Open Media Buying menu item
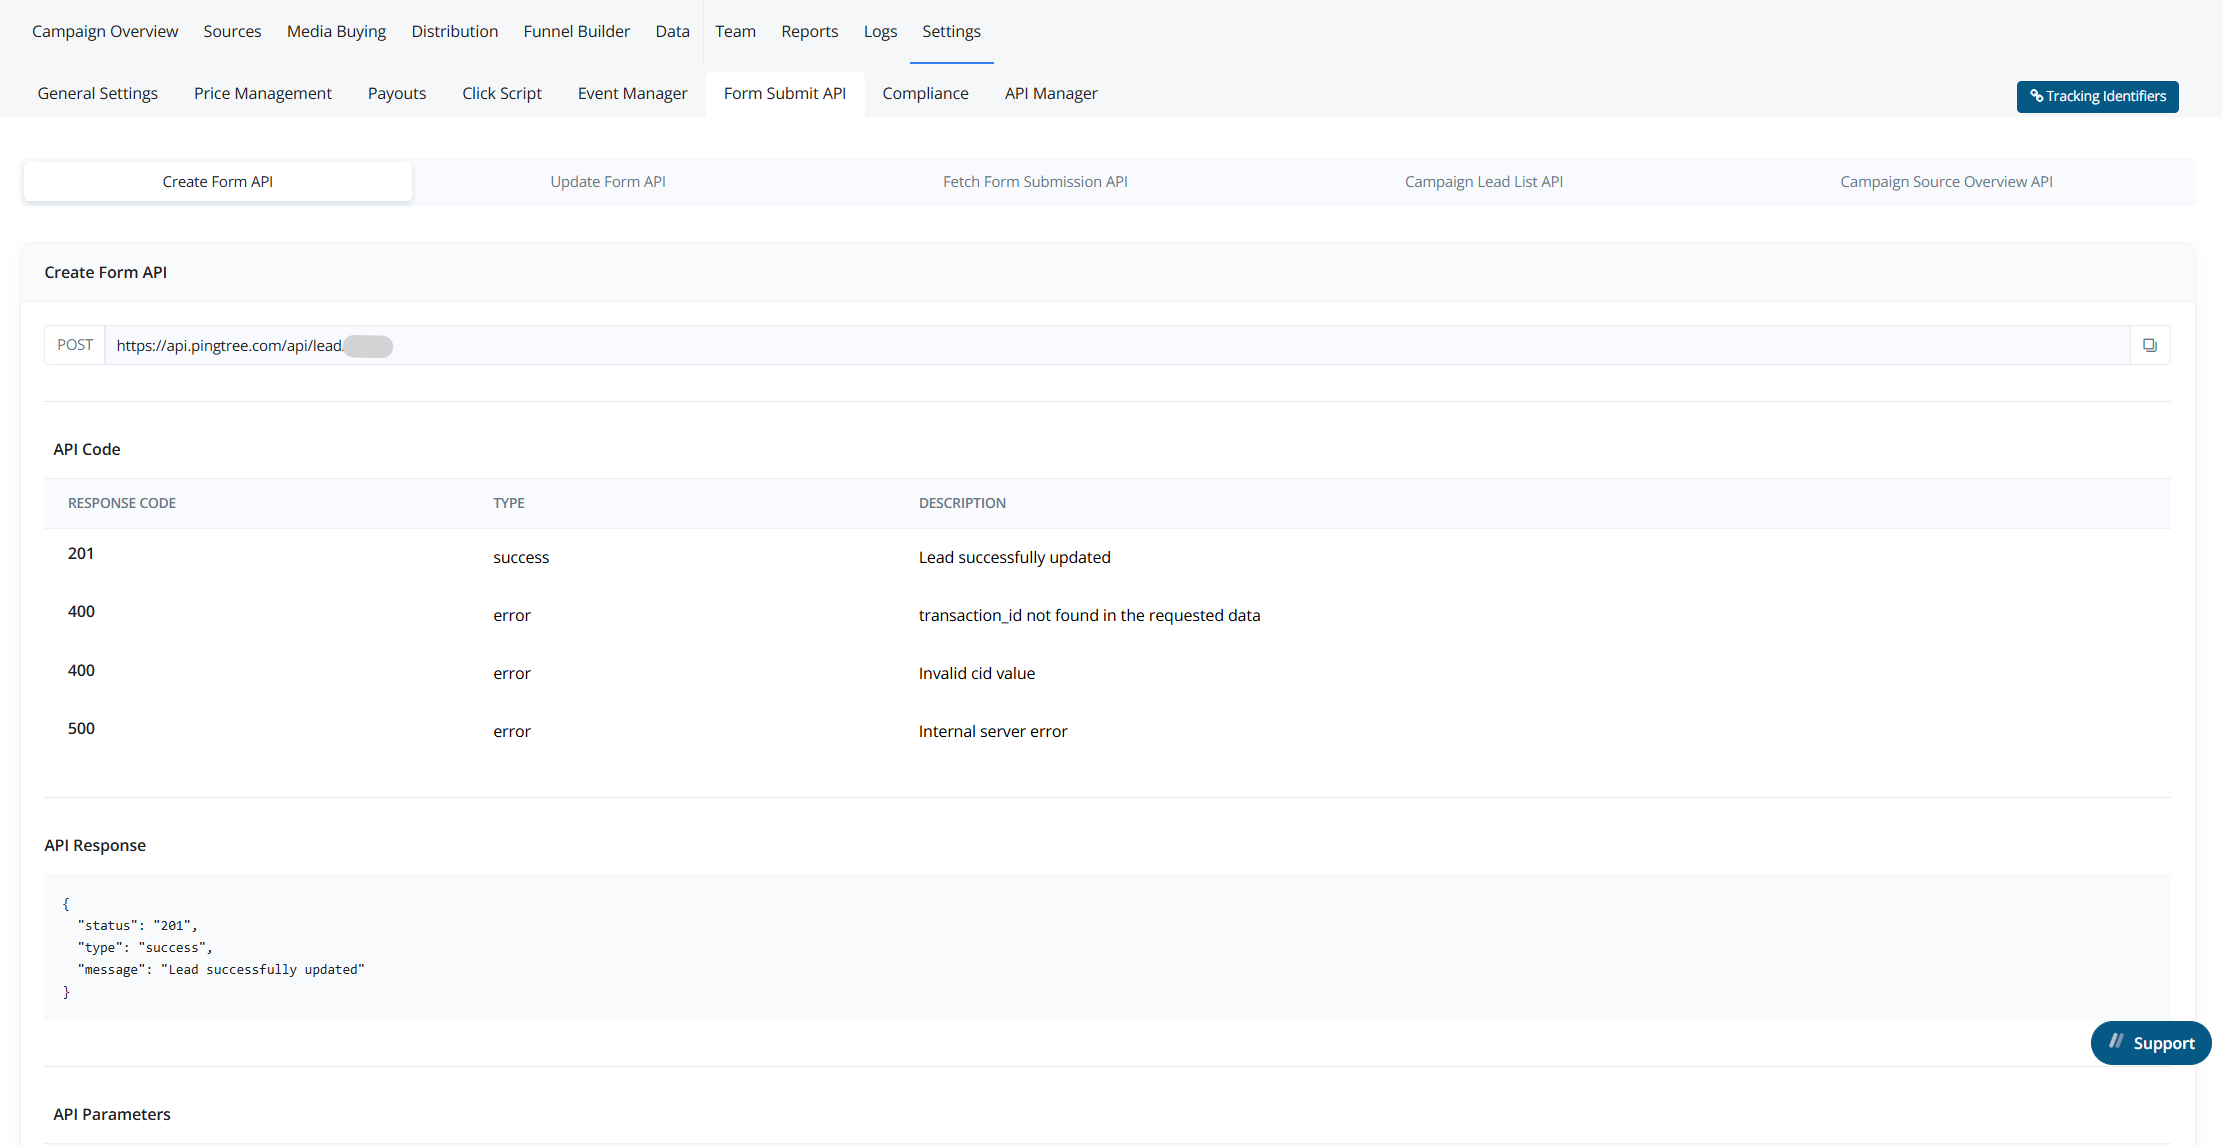 tap(336, 31)
